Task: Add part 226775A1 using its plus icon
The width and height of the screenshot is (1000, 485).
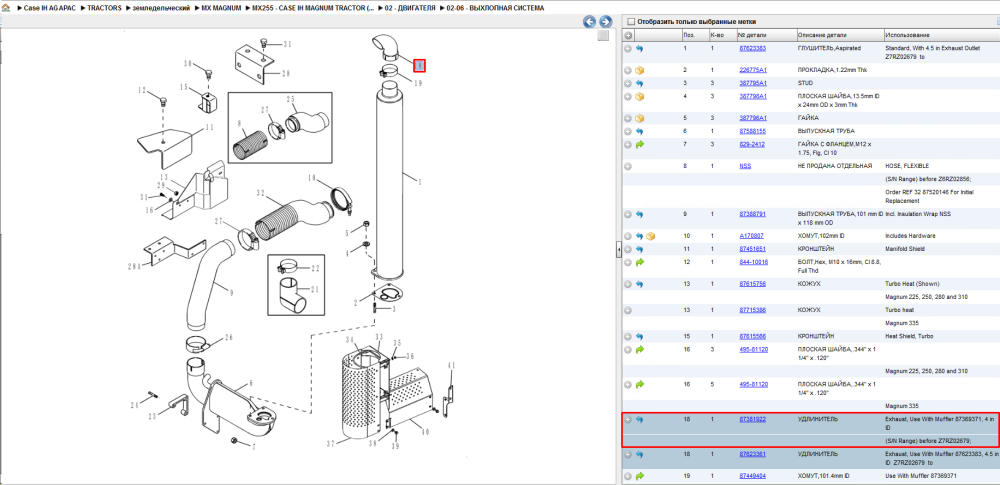Action: 628,70
